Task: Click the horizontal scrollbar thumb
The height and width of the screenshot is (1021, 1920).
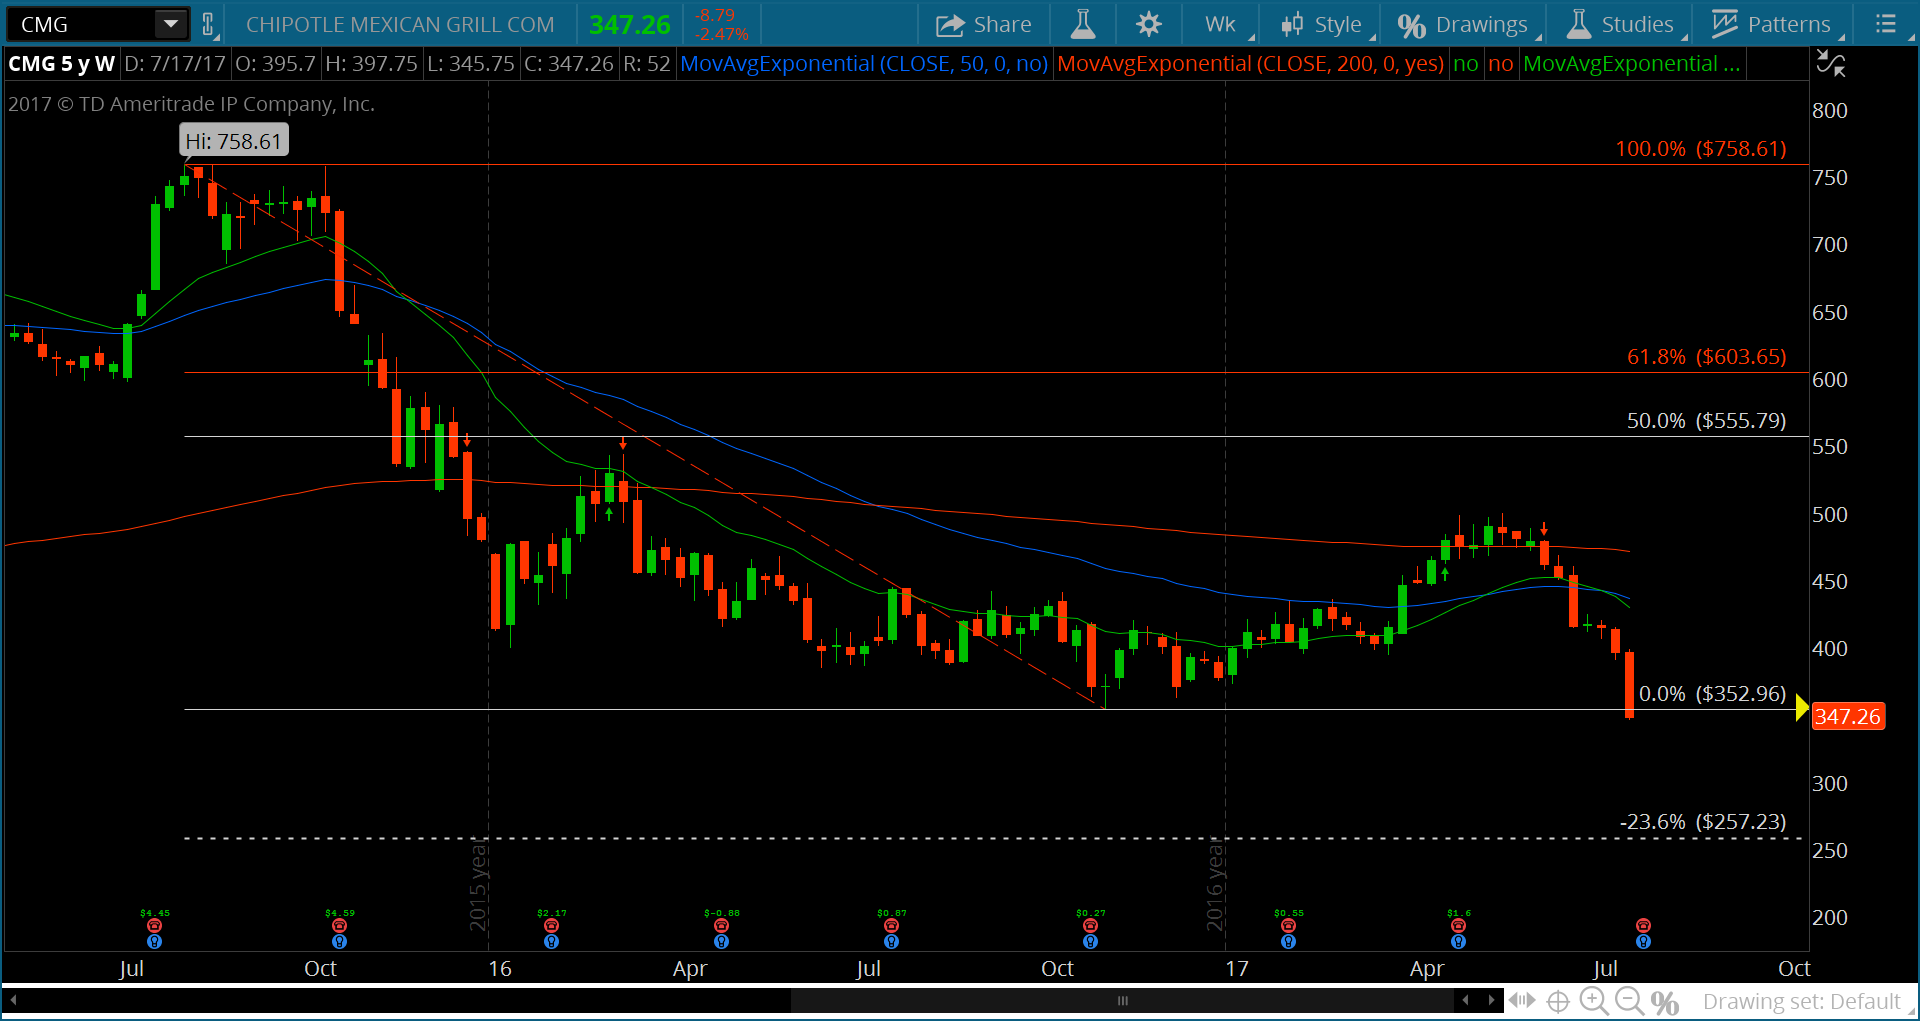Action: (x=1122, y=1000)
